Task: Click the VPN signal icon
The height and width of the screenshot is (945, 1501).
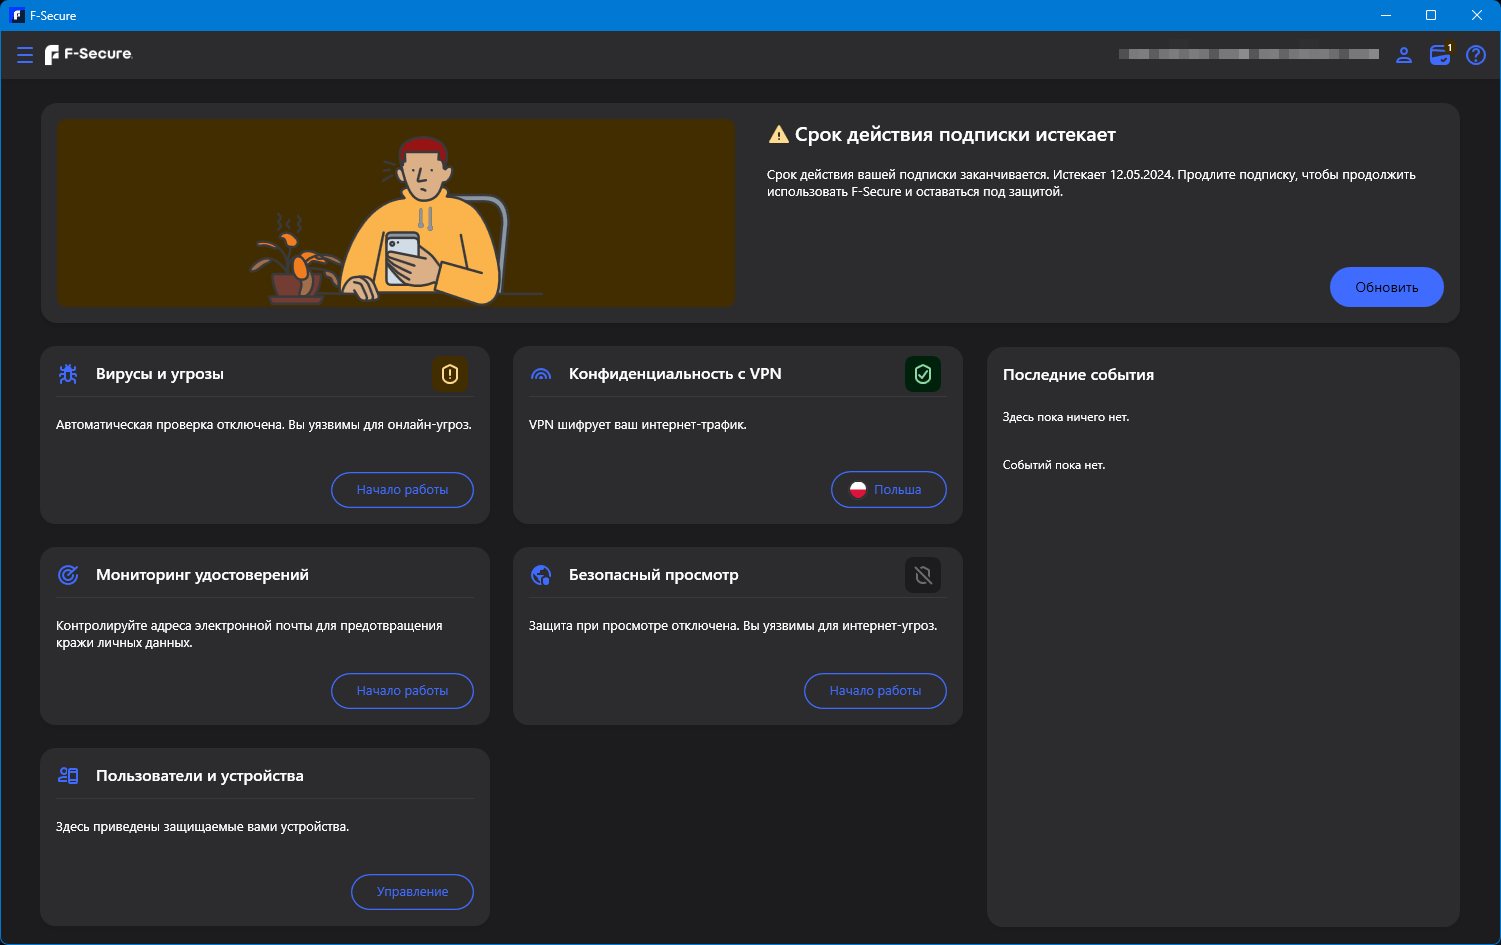Action: pyautogui.click(x=541, y=375)
